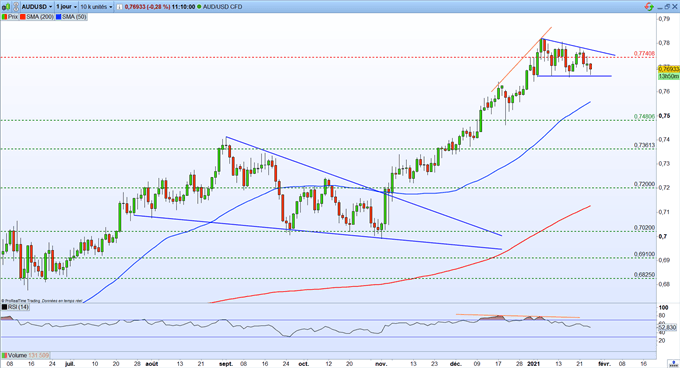Viewport: 680px width, 368px height.
Task: Click the chain link icon in the toolbar
Action: [16, 7]
